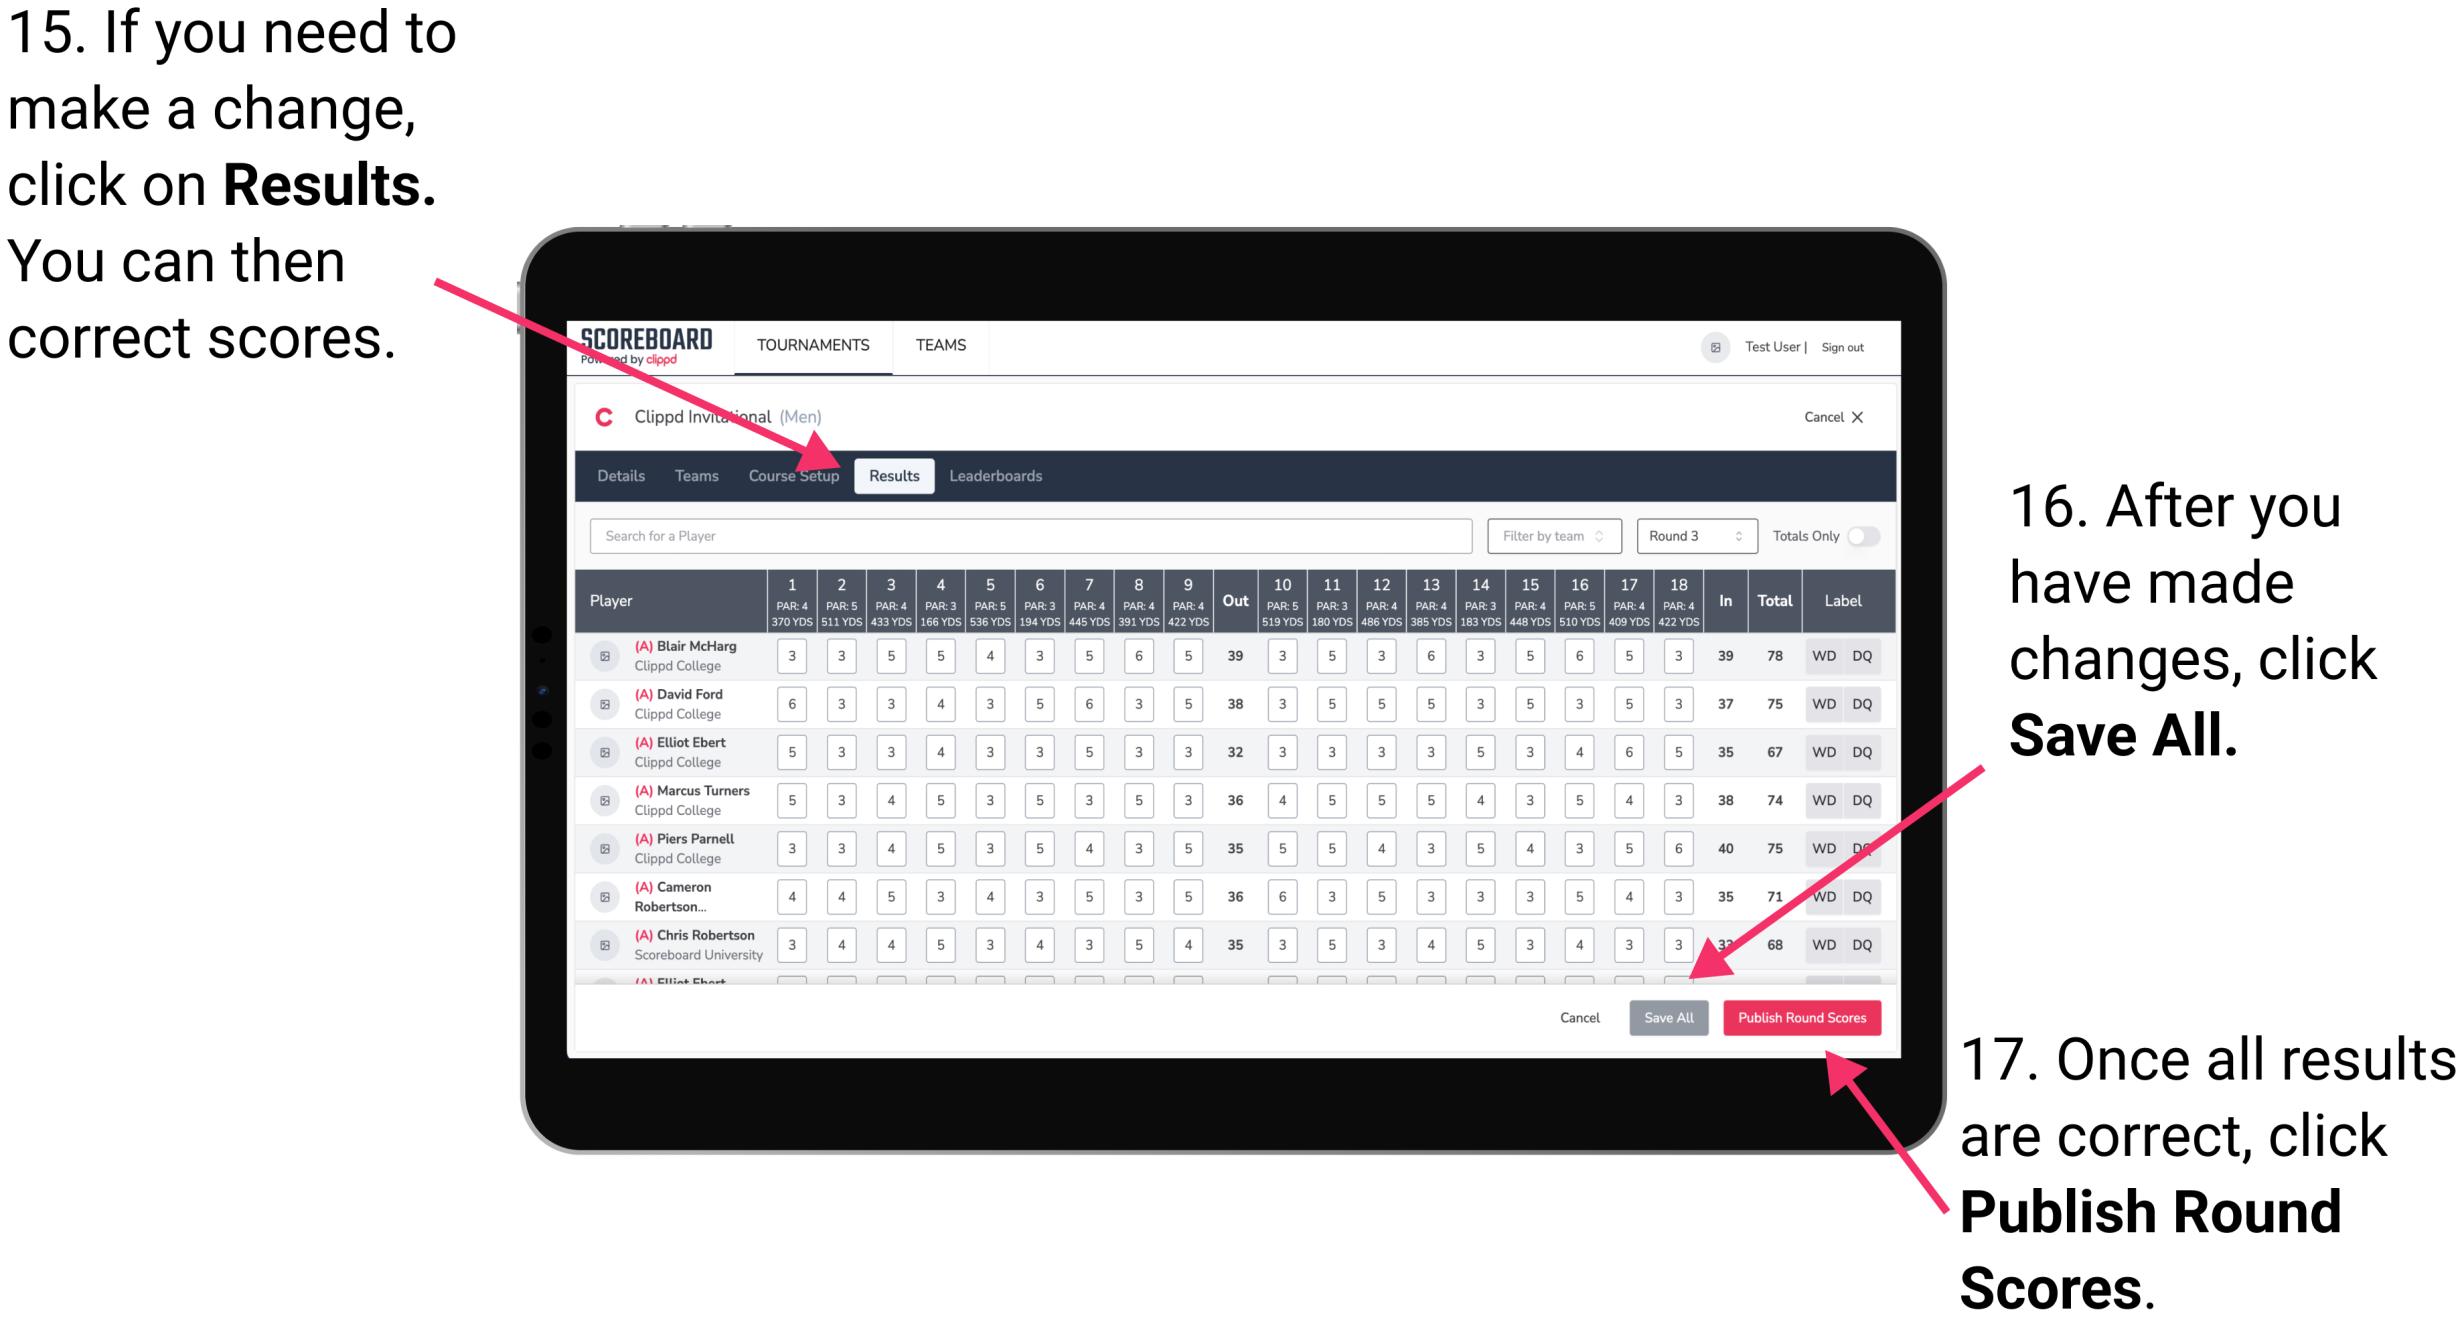Click Save All button
This screenshot has height=1326, width=2464.
(x=1666, y=1016)
